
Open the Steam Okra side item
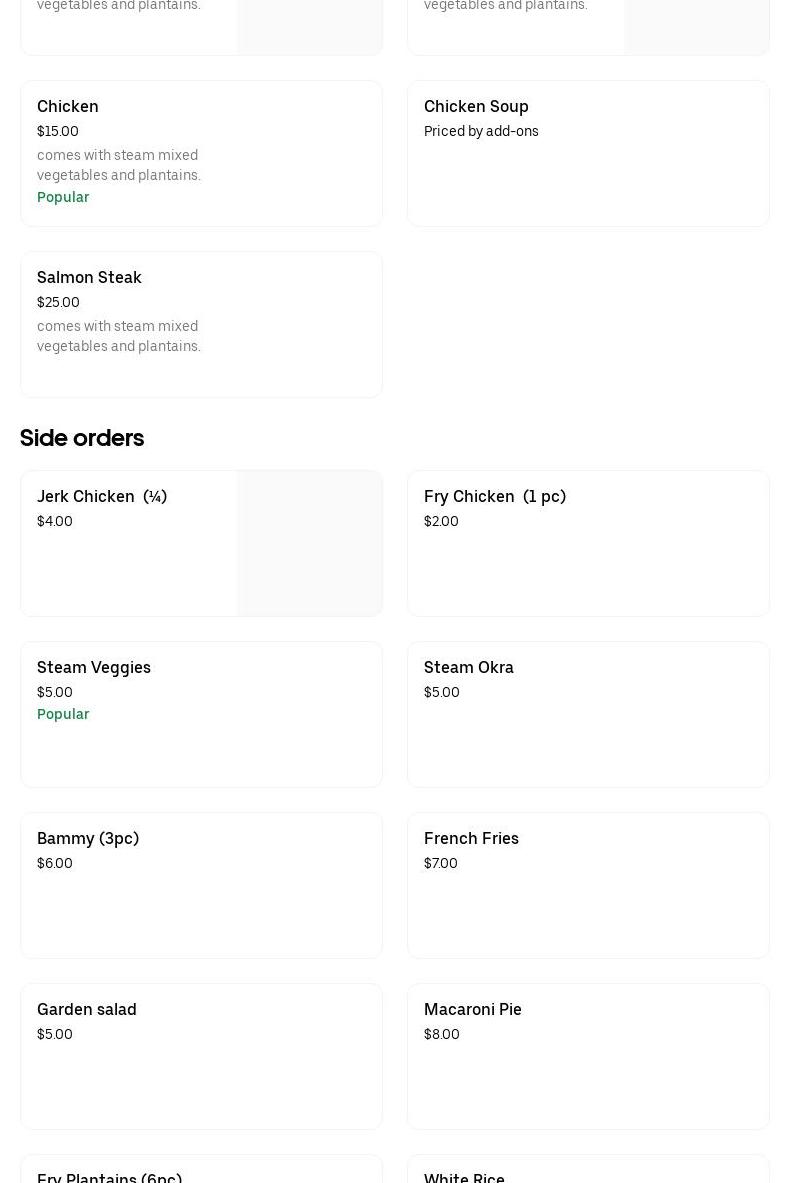[x=587, y=713]
